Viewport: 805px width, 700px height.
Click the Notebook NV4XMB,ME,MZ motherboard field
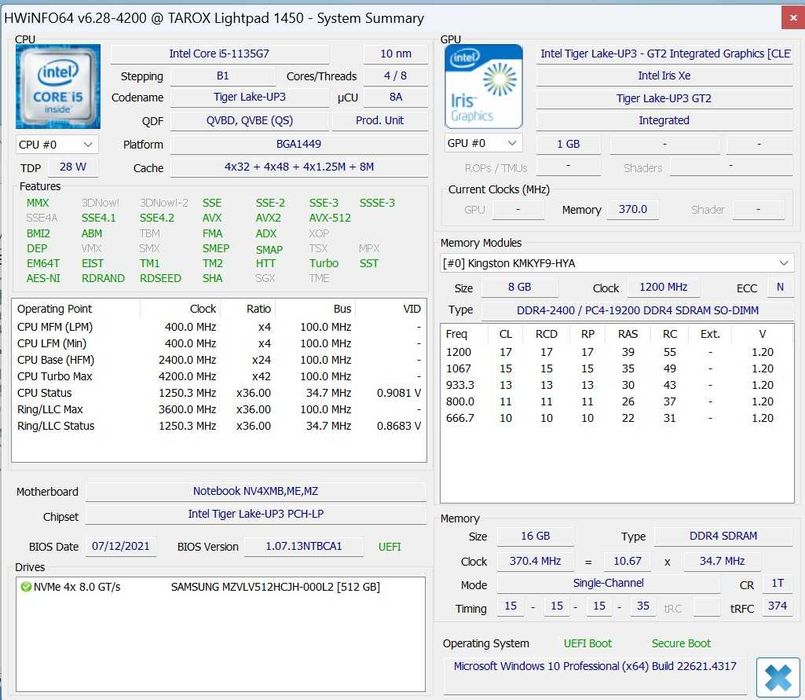pyautogui.click(x=256, y=491)
